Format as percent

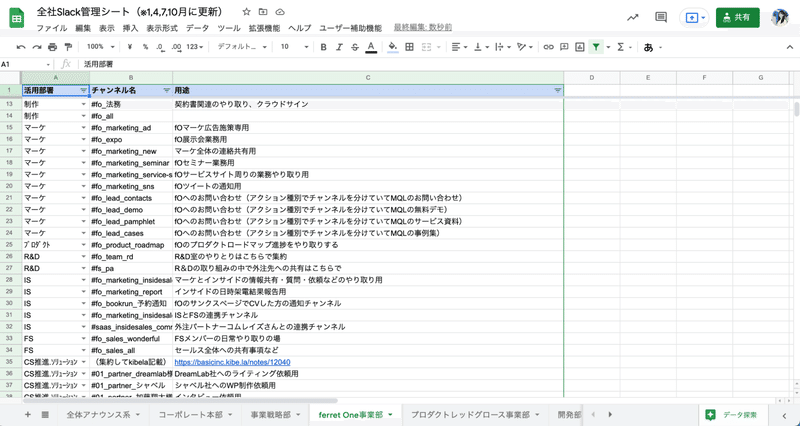(x=145, y=47)
